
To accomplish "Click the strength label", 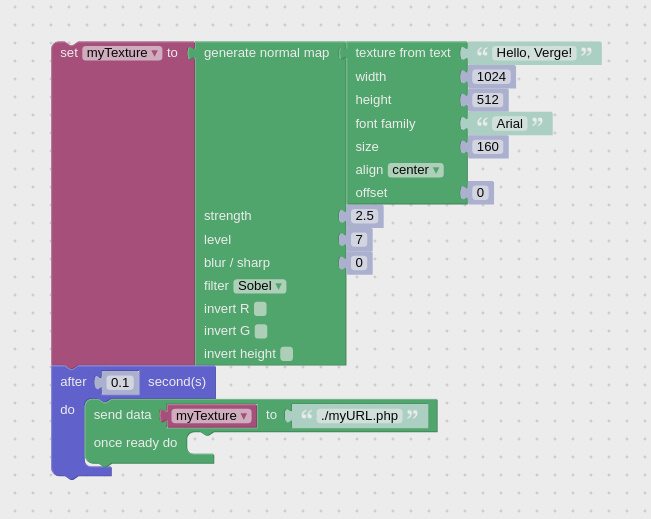I will [228, 216].
